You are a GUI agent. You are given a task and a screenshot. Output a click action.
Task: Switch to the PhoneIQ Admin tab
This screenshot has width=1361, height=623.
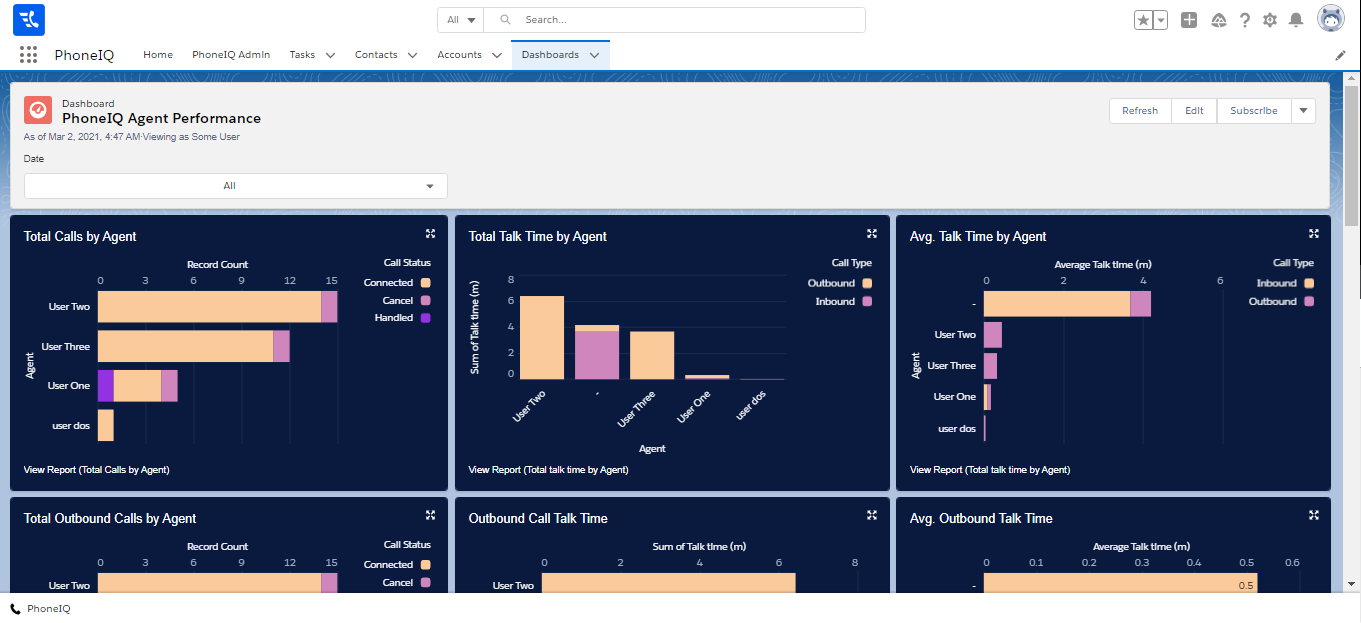coord(231,55)
